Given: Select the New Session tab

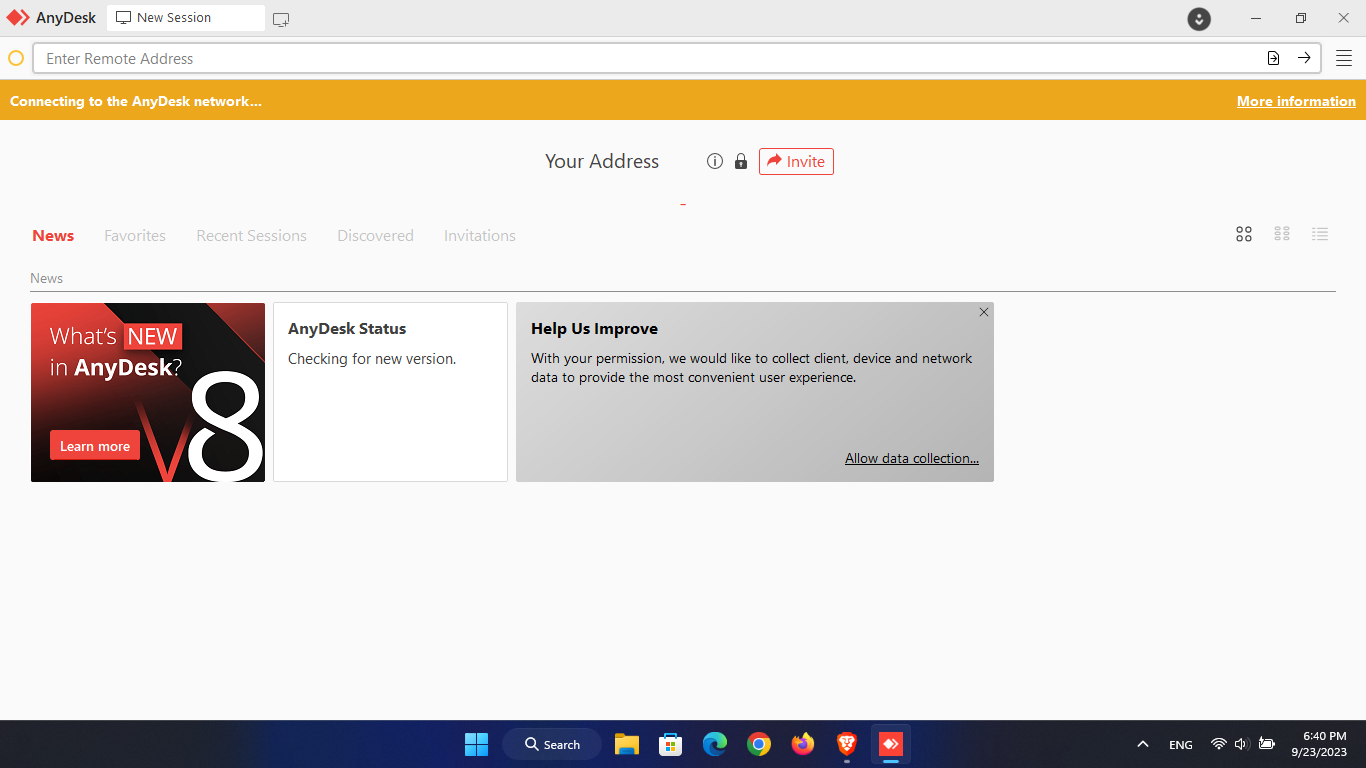Looking at the screenshot, I should click(x=186, y=18).
